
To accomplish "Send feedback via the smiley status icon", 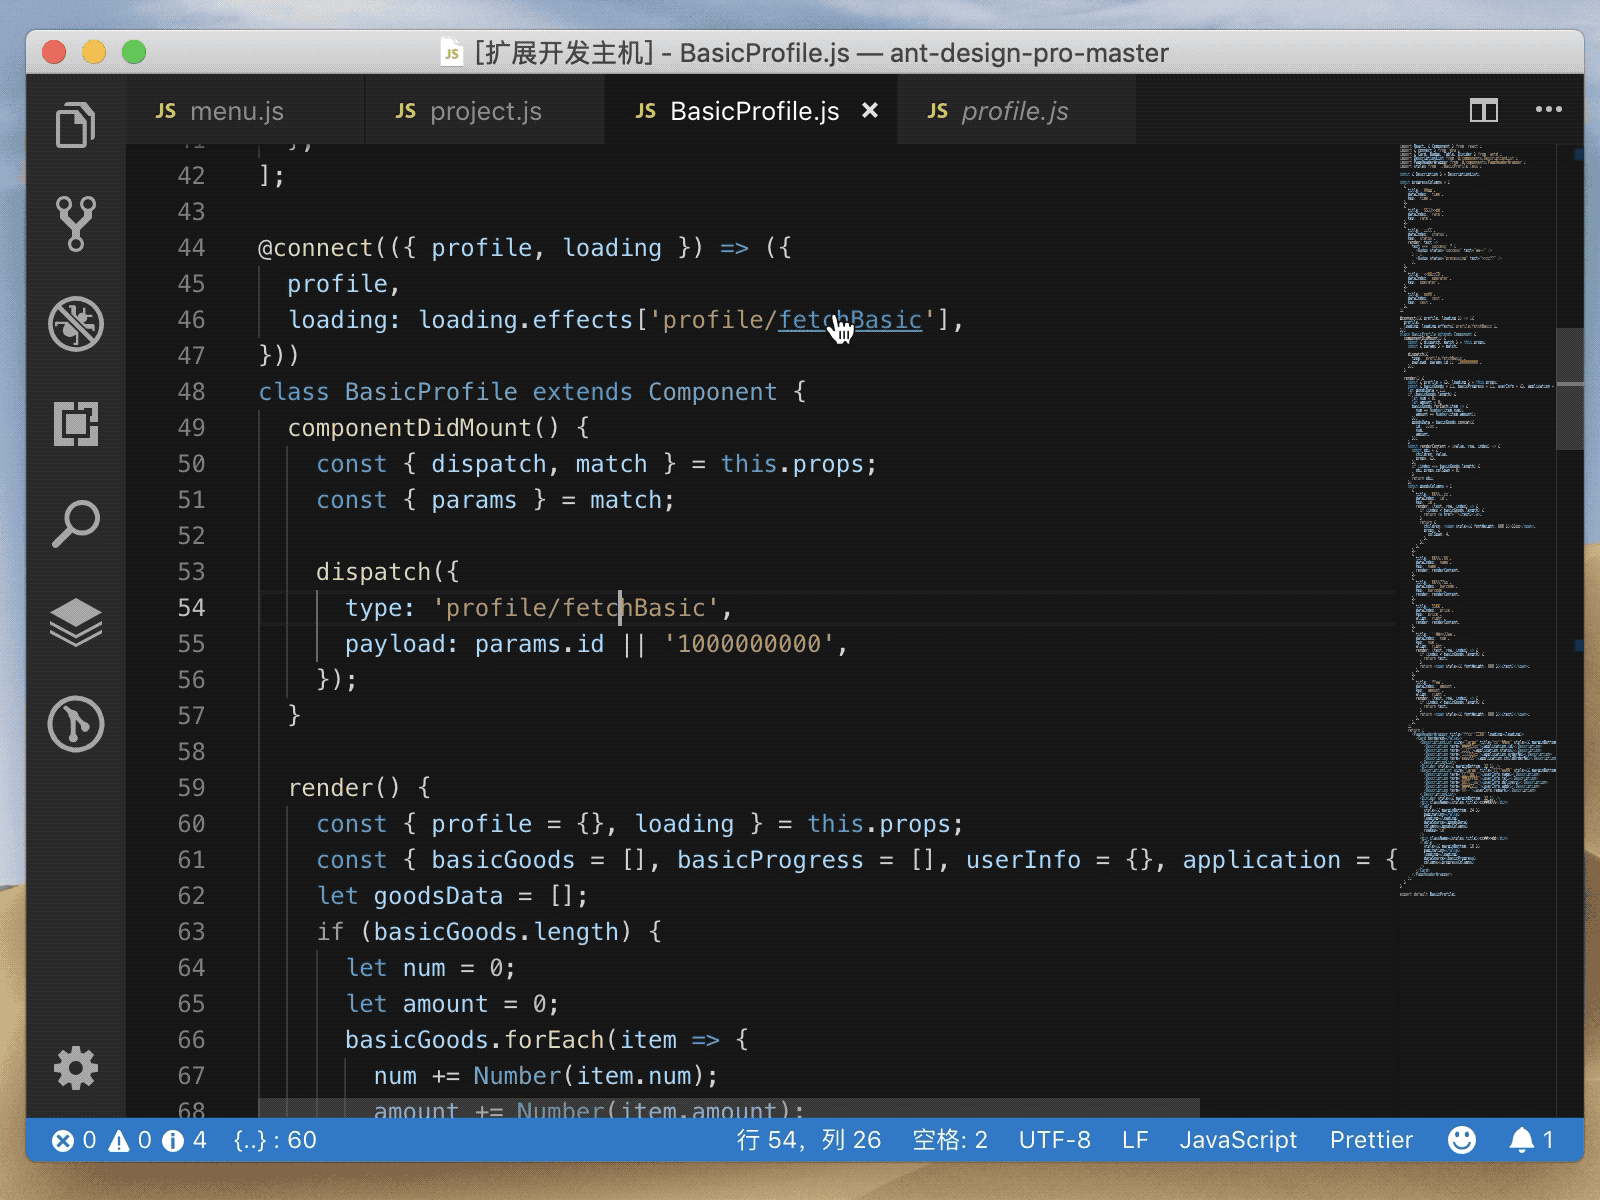I will 1462,1139.
